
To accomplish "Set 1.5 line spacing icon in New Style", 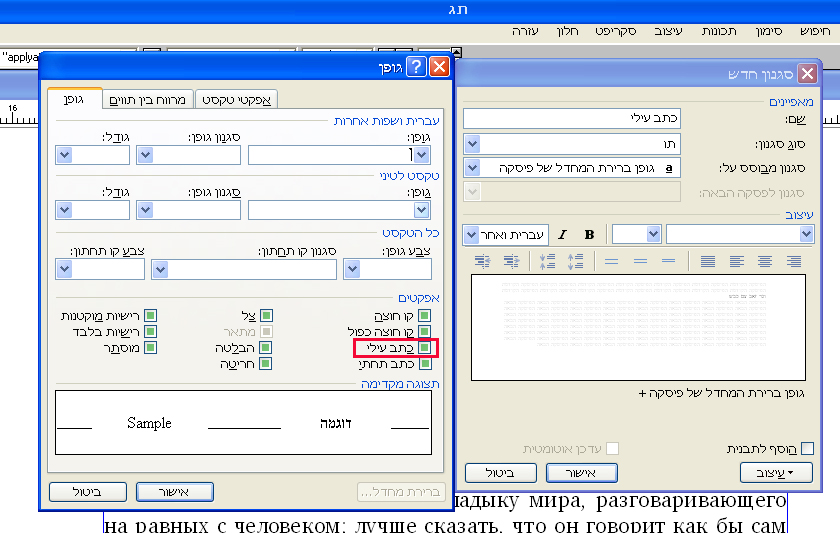I will pos(640,261).
